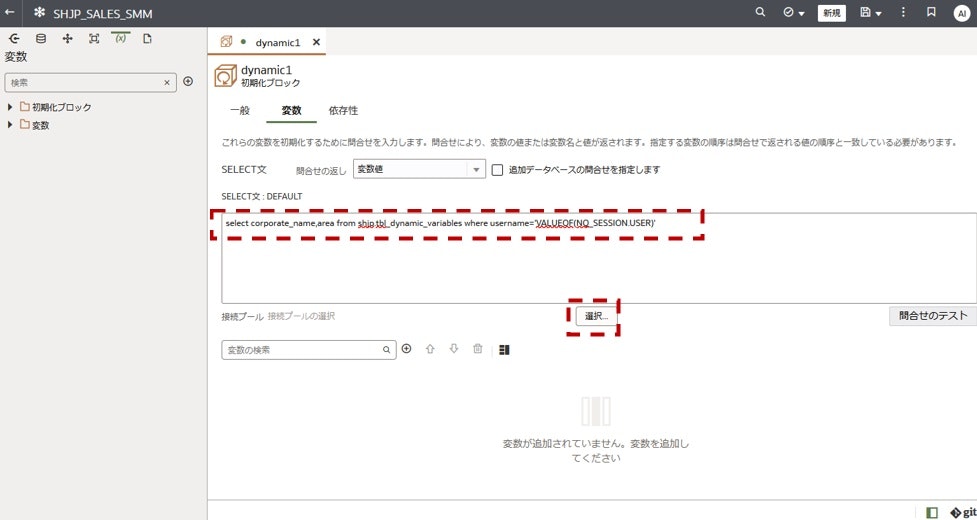Viewport: 977px width, 520px height.
Task: Enable 追加データベースの問合せを指定します checkbox
Action: 497,169
